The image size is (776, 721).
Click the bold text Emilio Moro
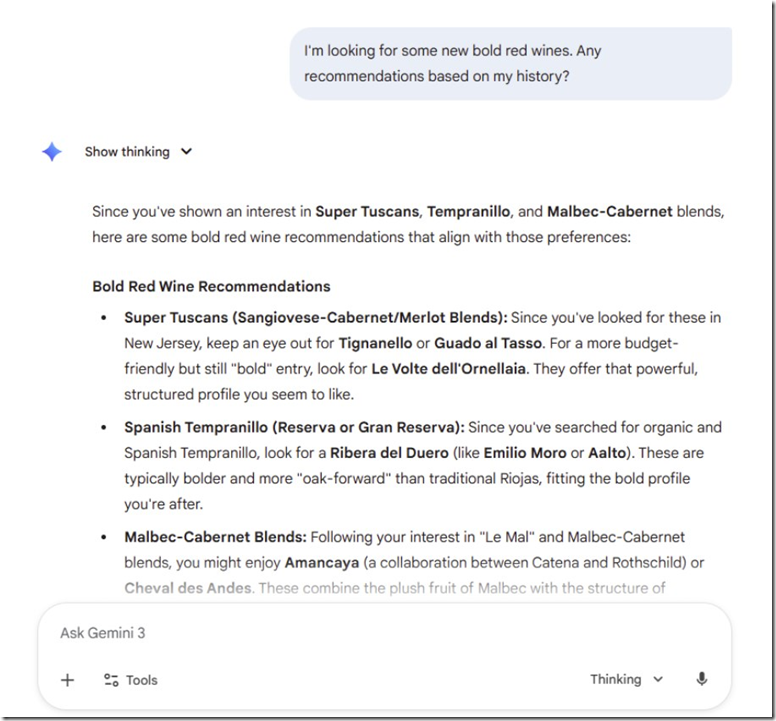coord(525,453)
